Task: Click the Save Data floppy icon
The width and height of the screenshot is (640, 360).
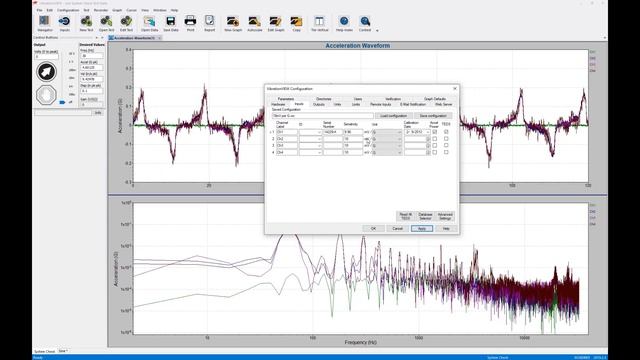Action: pos(171,24)
